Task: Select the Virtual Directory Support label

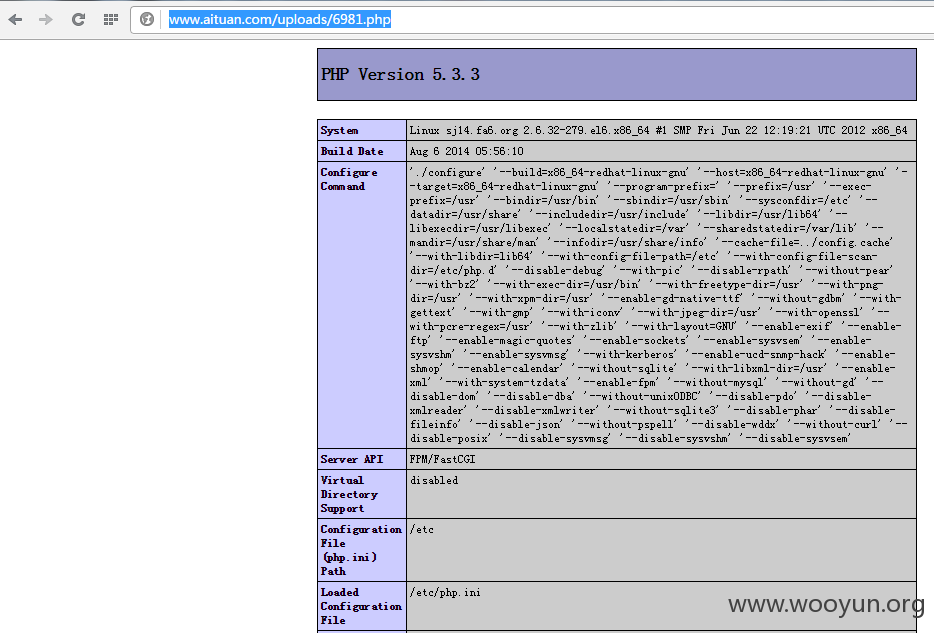Action: tap(349, 494)
